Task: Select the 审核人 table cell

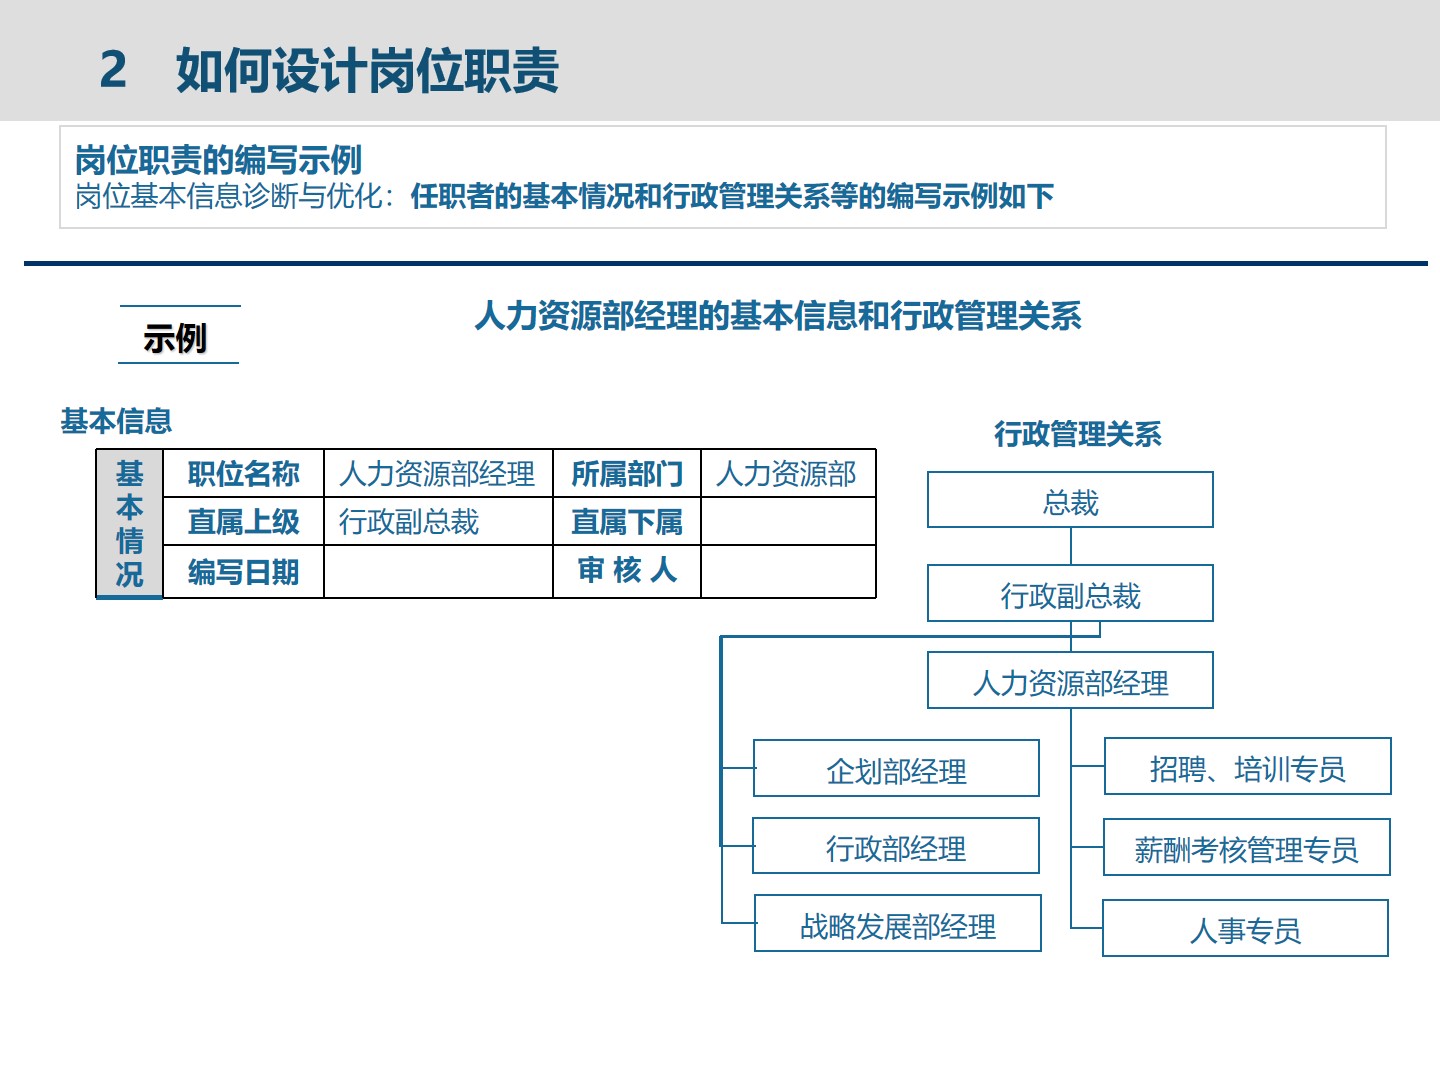Action: coord(627,572)
